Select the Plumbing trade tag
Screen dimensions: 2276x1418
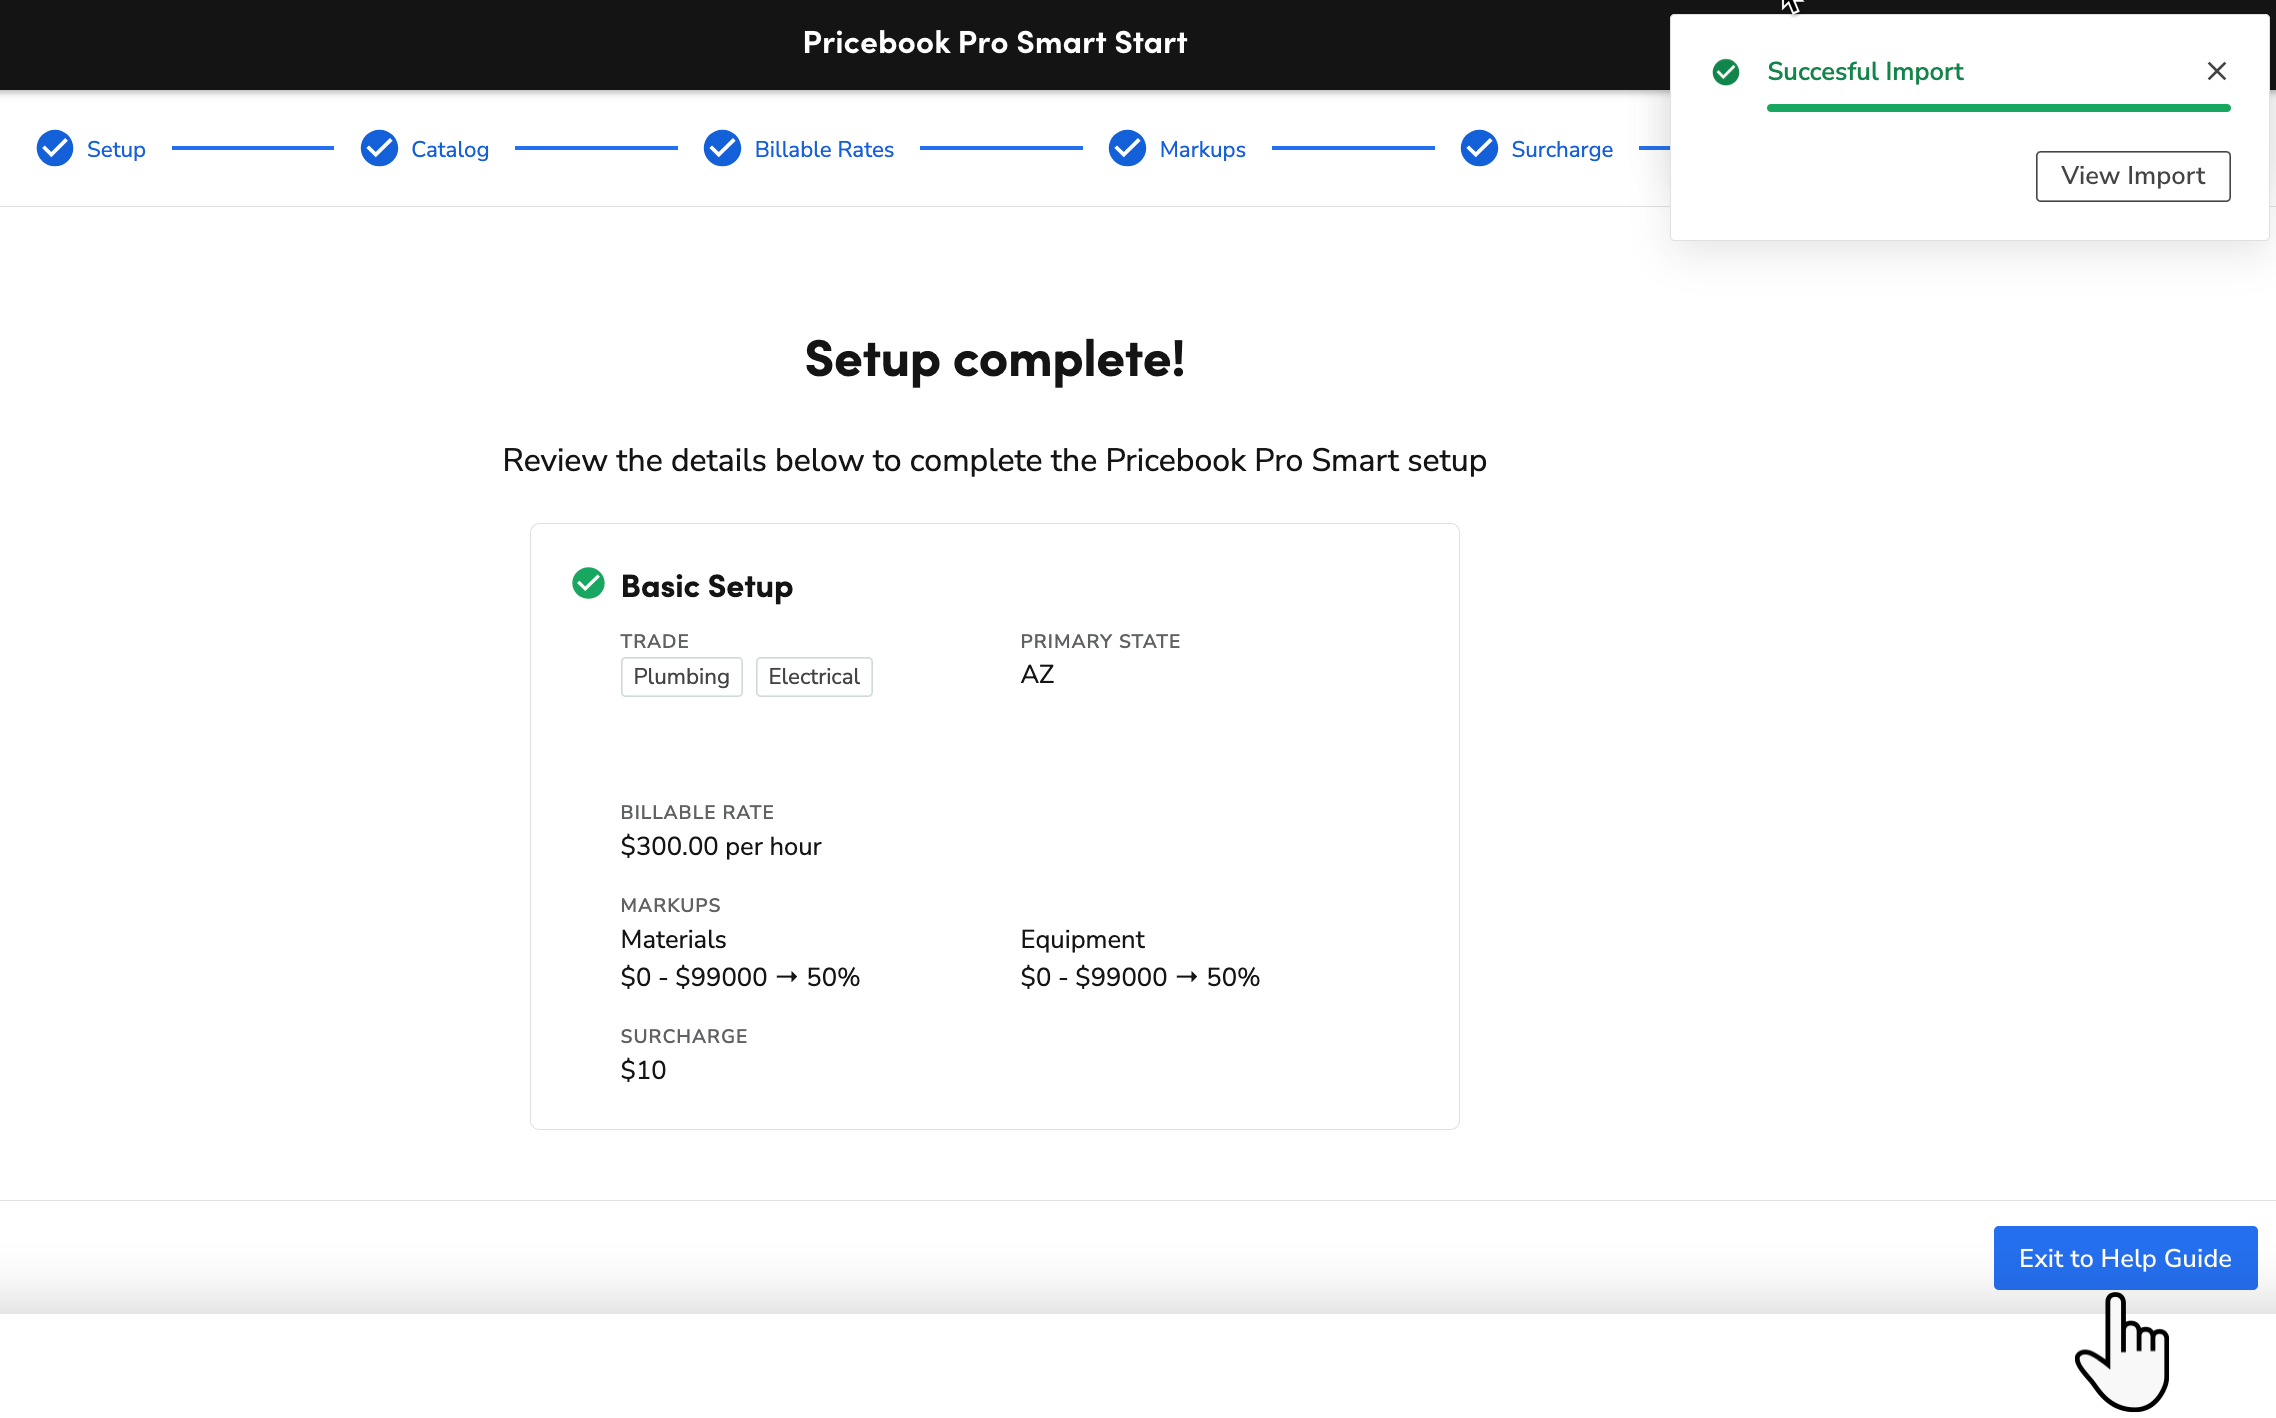[681, 677]
